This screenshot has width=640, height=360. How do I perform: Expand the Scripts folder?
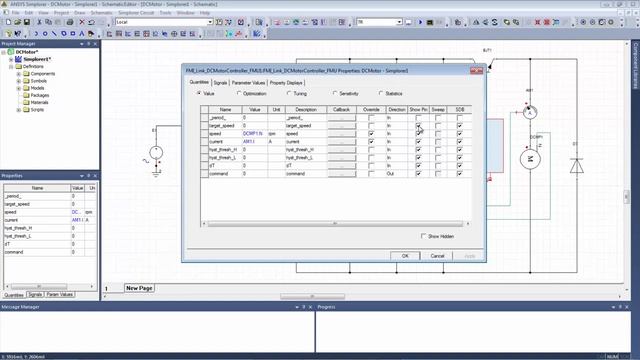[x=18, y=110]
